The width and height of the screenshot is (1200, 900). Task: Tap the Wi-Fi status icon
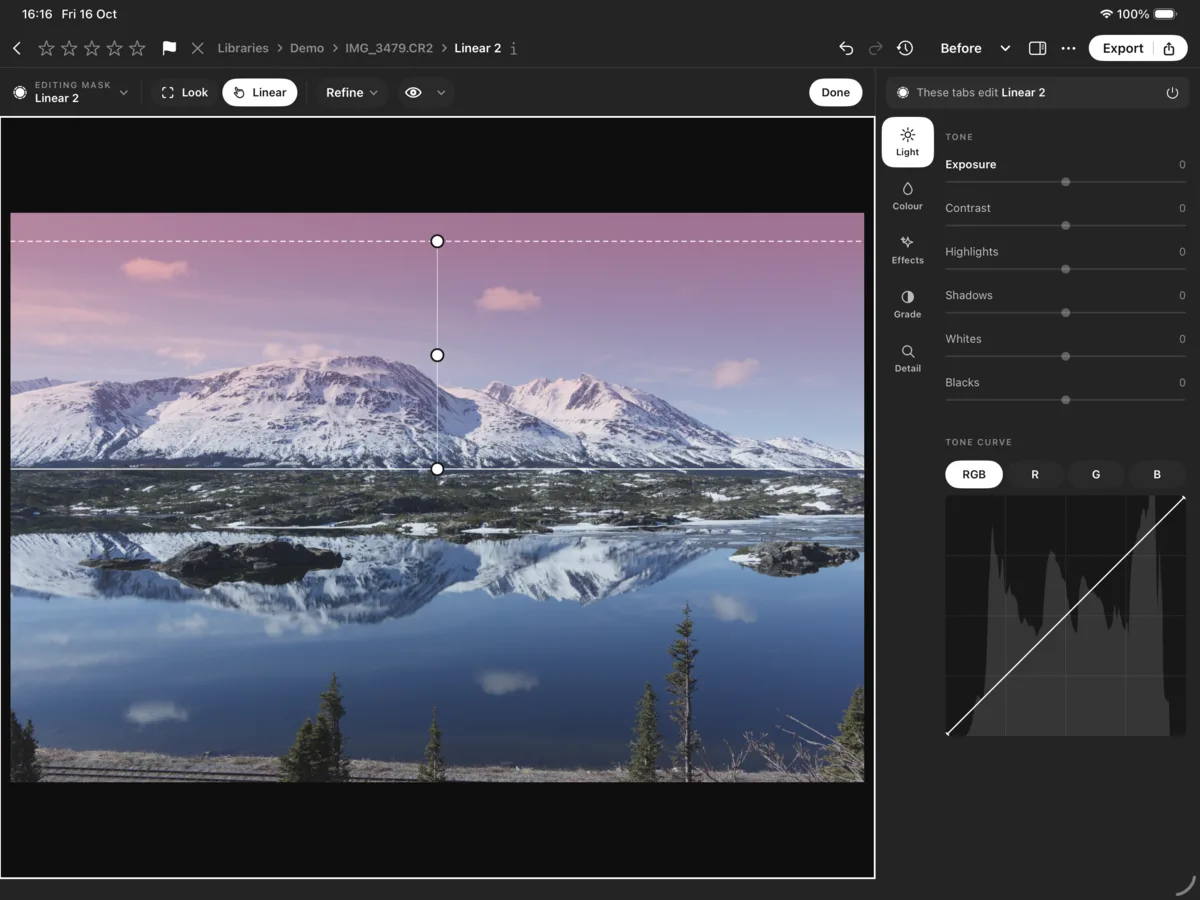click(x=1106, y=14)
